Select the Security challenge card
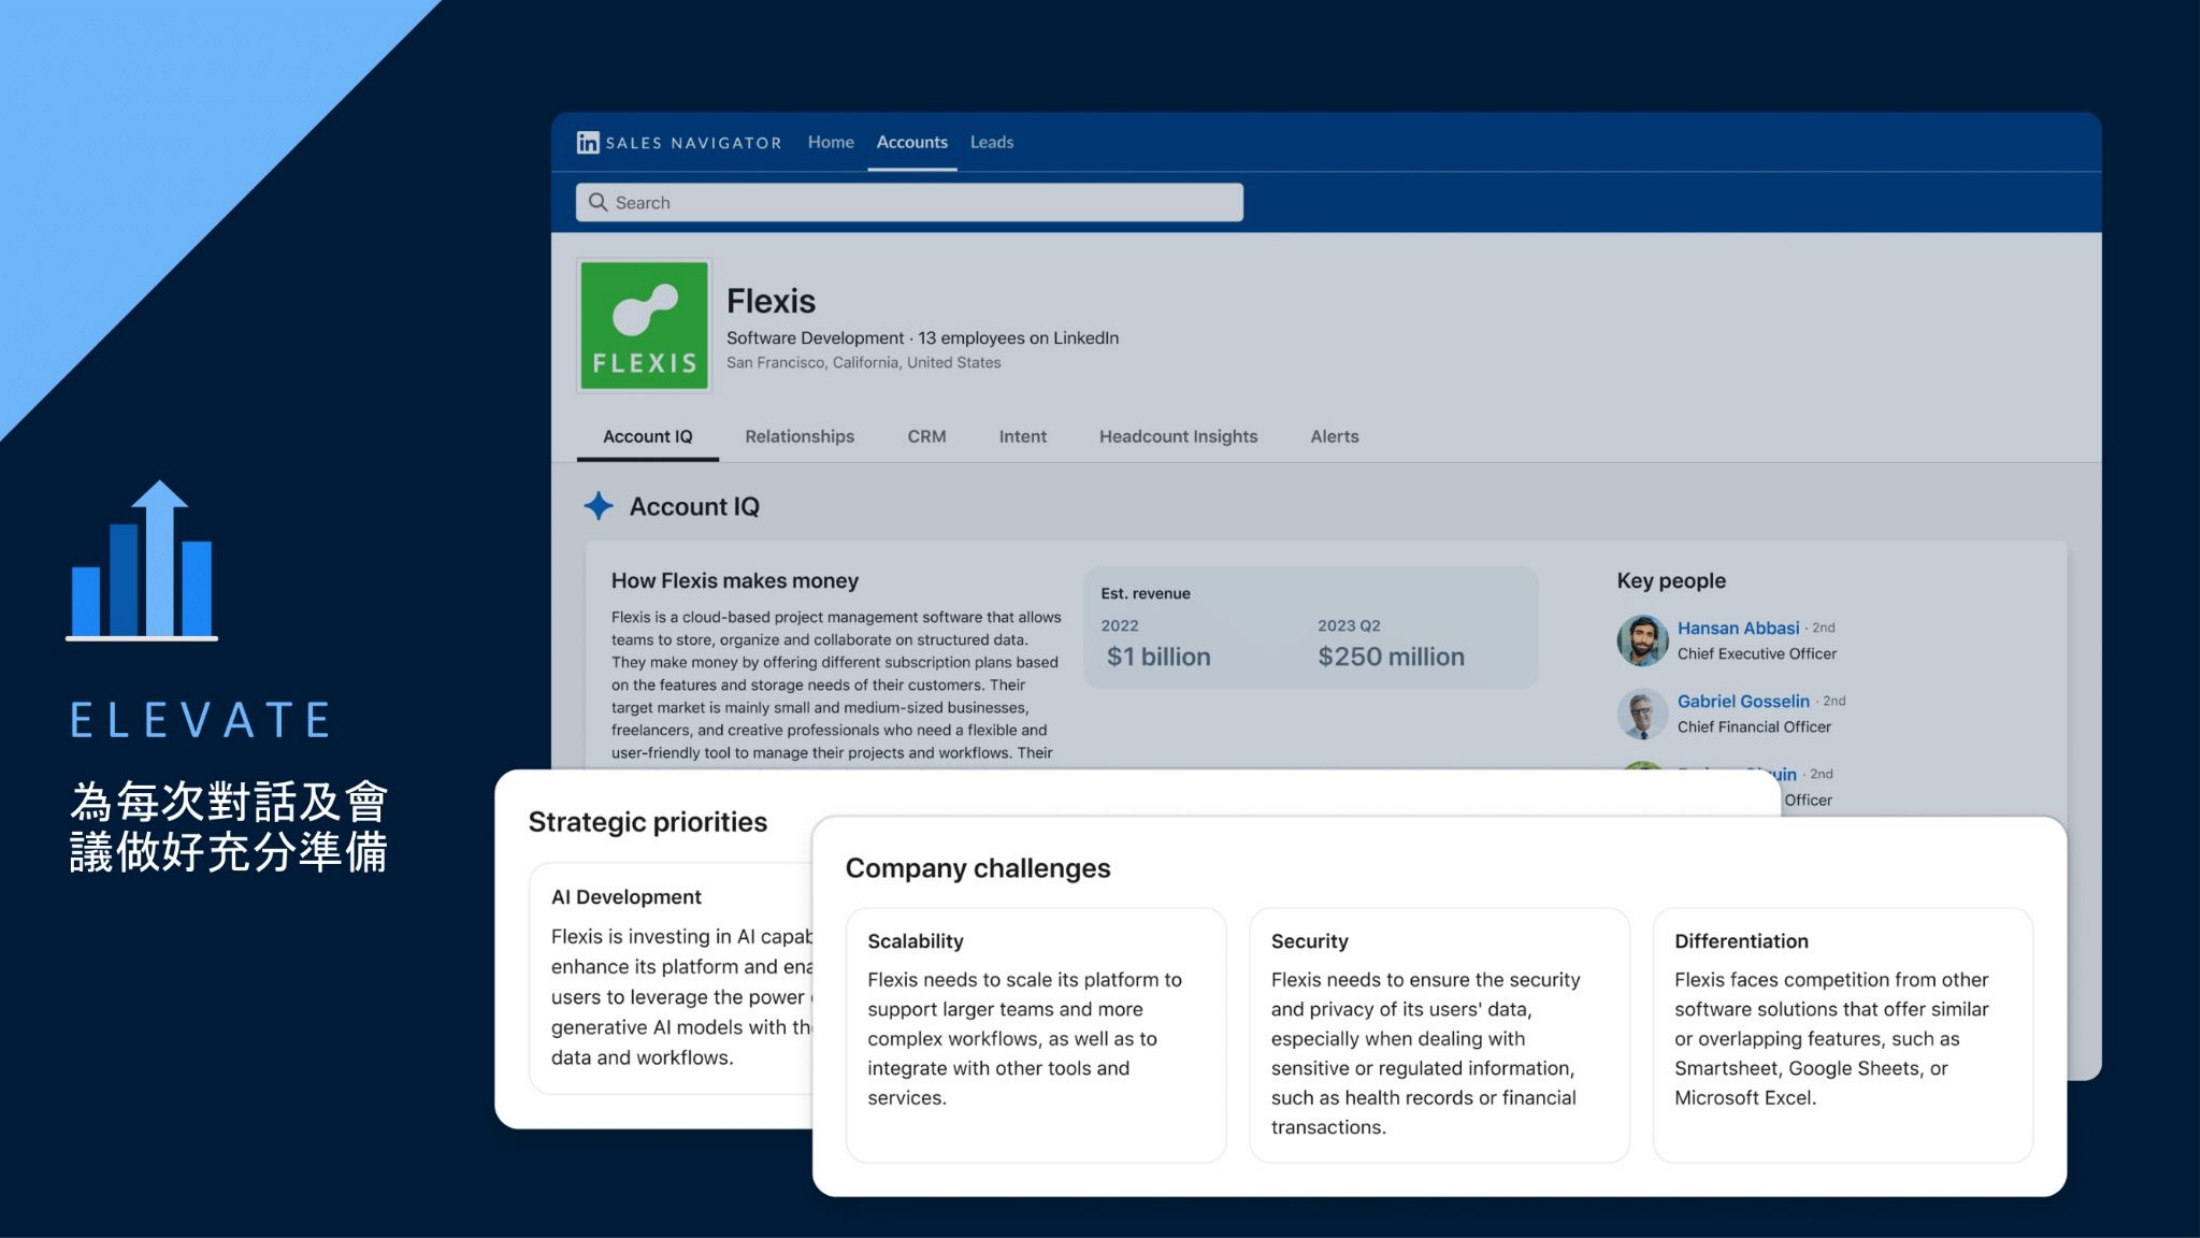The height and width of the screenshot is (1238, 2200). click(x=1440, y=1035)
